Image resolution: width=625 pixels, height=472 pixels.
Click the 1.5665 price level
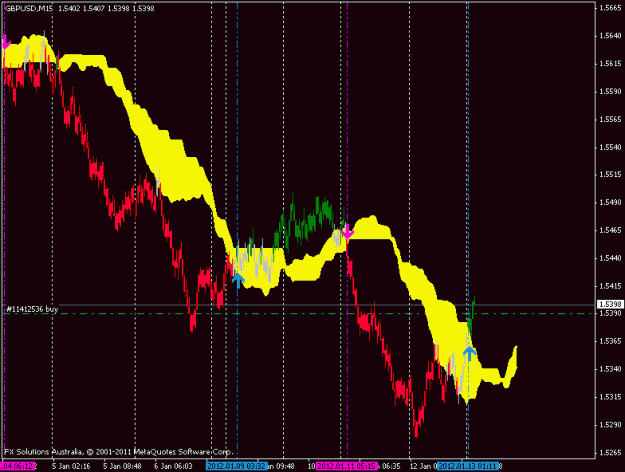tap(610, 8)
